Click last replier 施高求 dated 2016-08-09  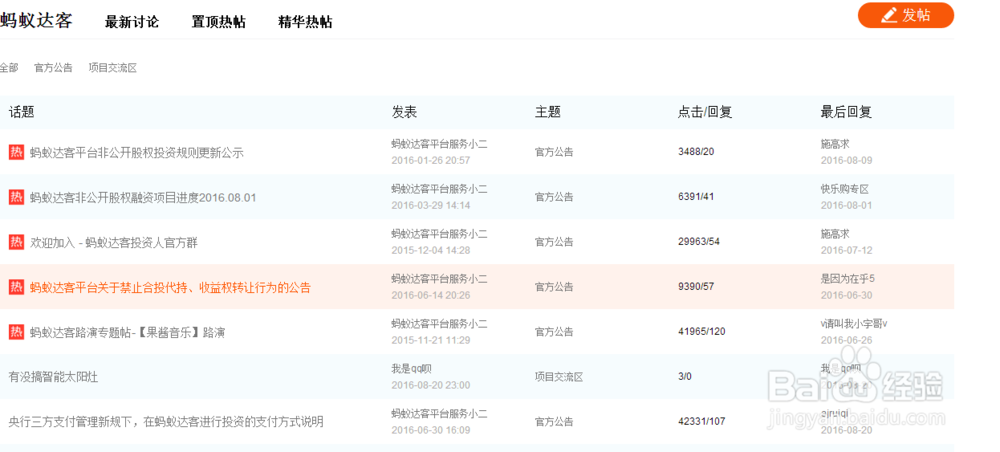[x=835, y=145]
